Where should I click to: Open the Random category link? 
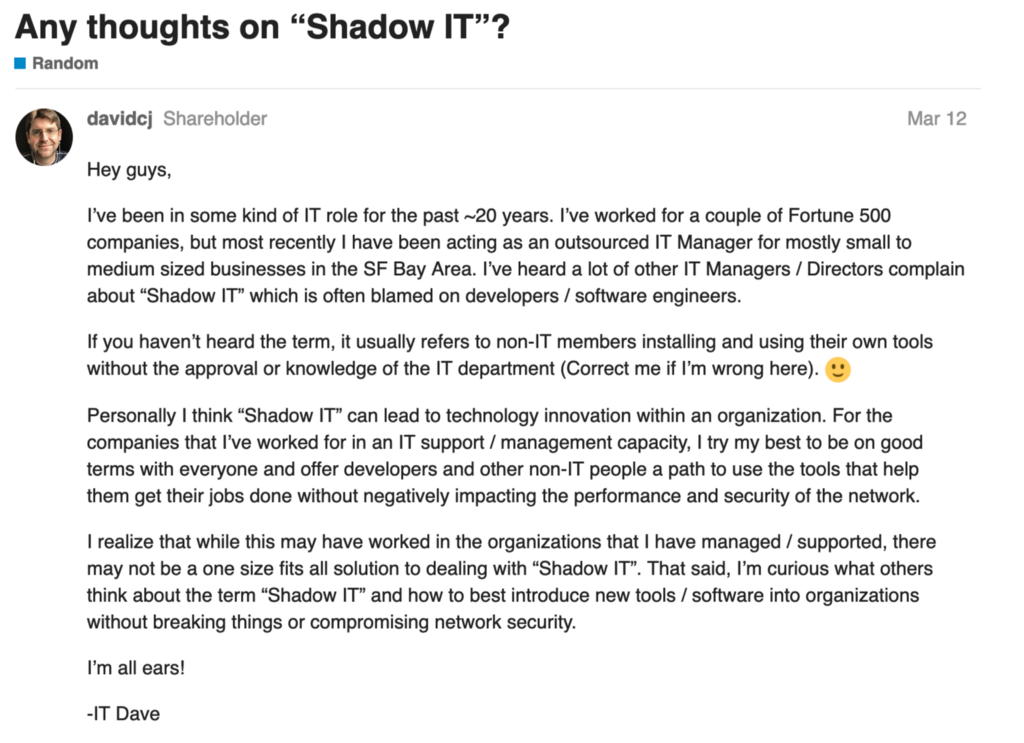[x=65, y=63]
